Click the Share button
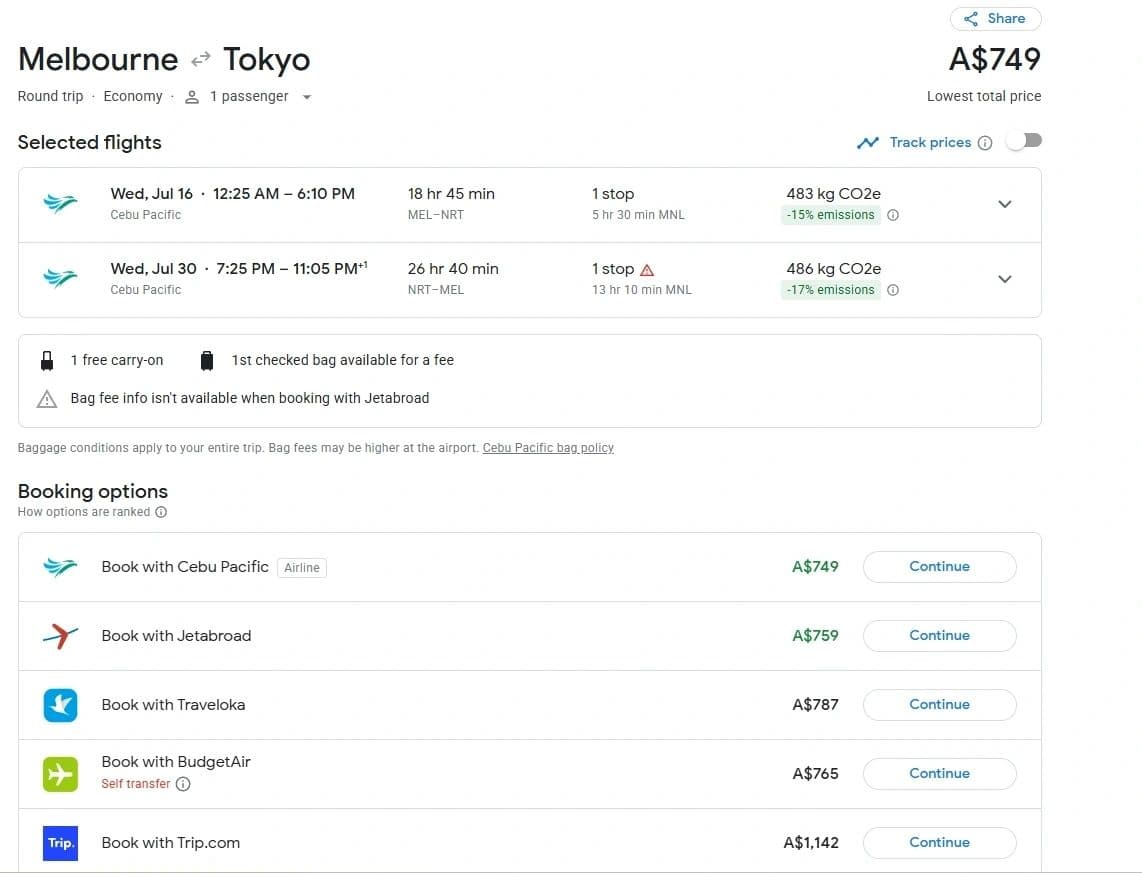Viewport: 1142px width, 873px height. (x=995, y=19)
